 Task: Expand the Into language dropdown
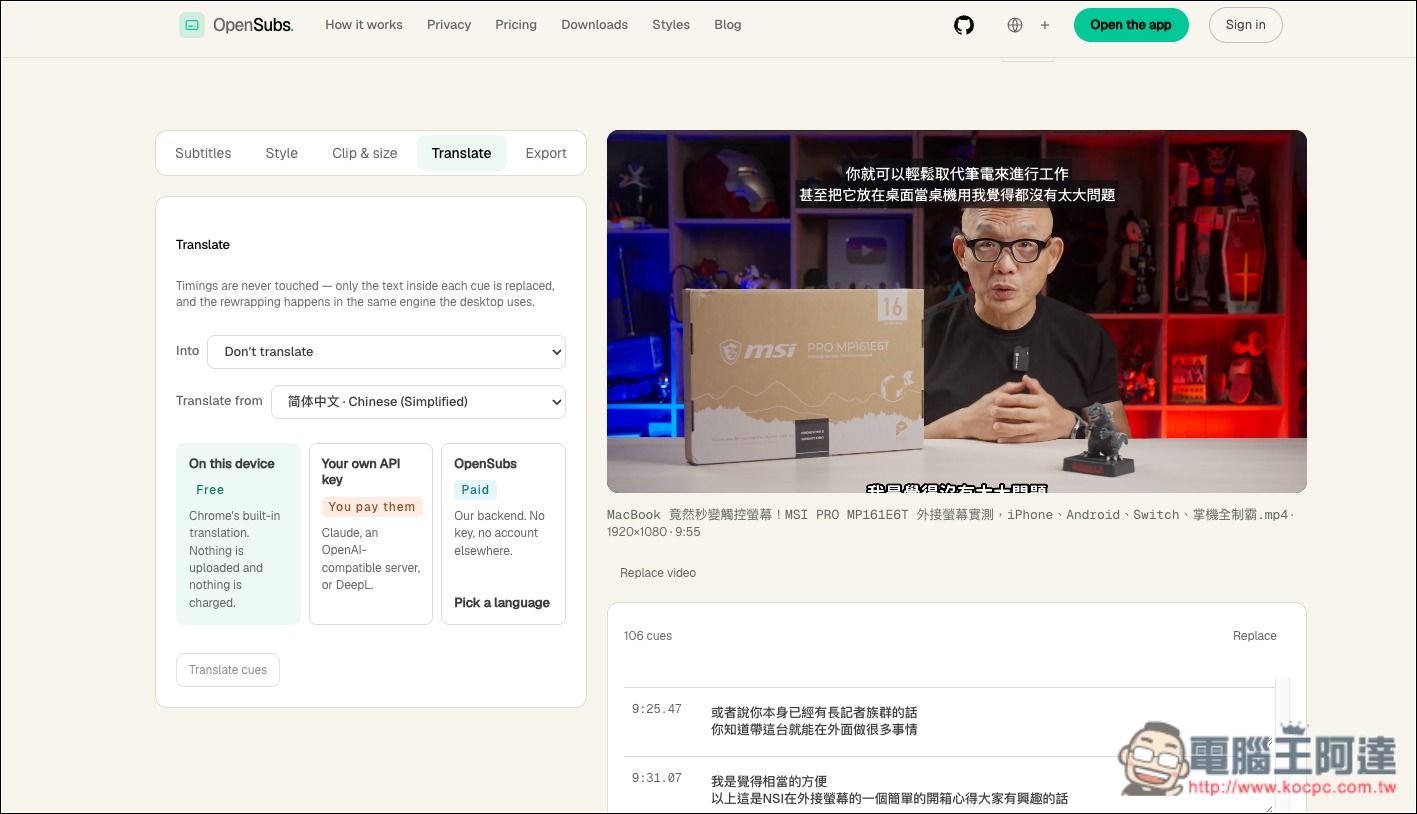point(386,352)
